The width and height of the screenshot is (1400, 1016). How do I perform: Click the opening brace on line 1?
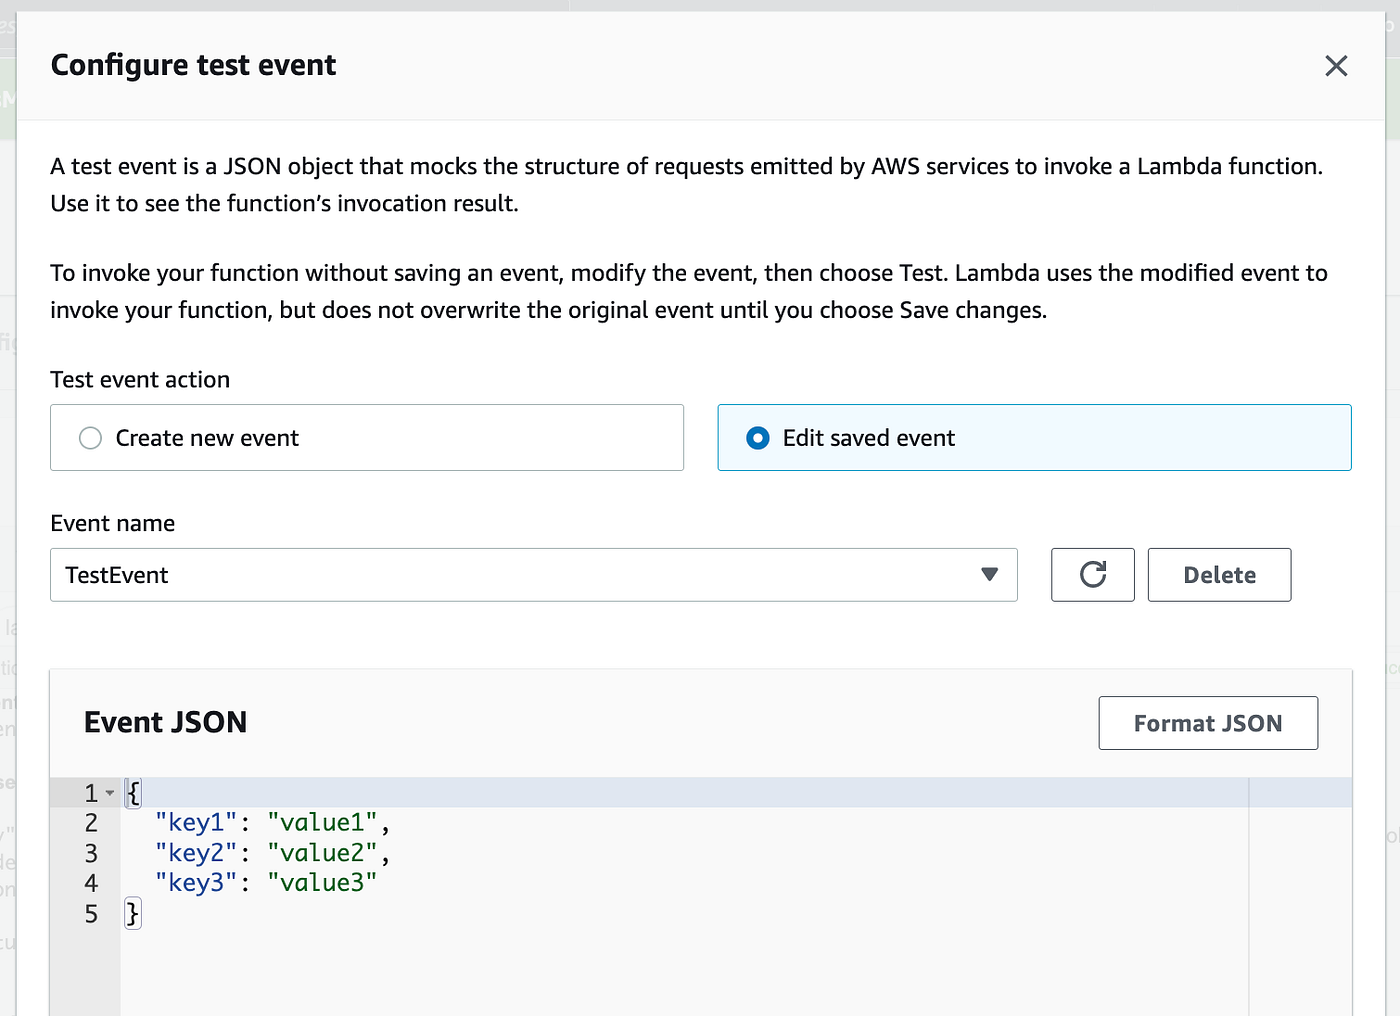click(x=134, y=793)
